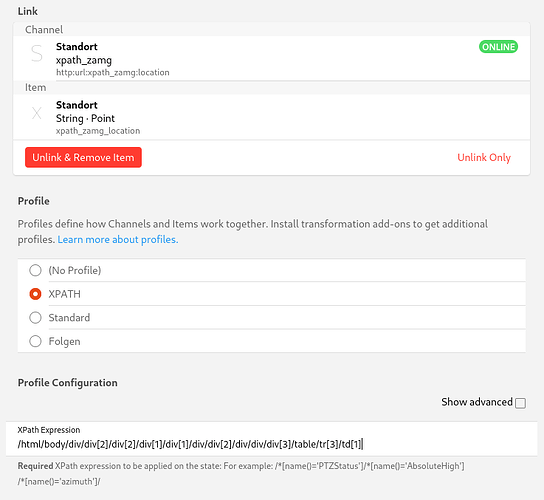Click Unlink & Remove Item button
Screen dimensions: 544x500
(83, 157)
